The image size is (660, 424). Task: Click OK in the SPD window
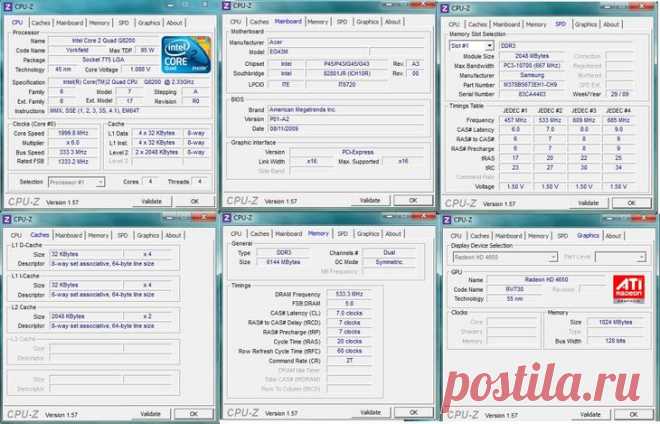(x=631, y=203)
